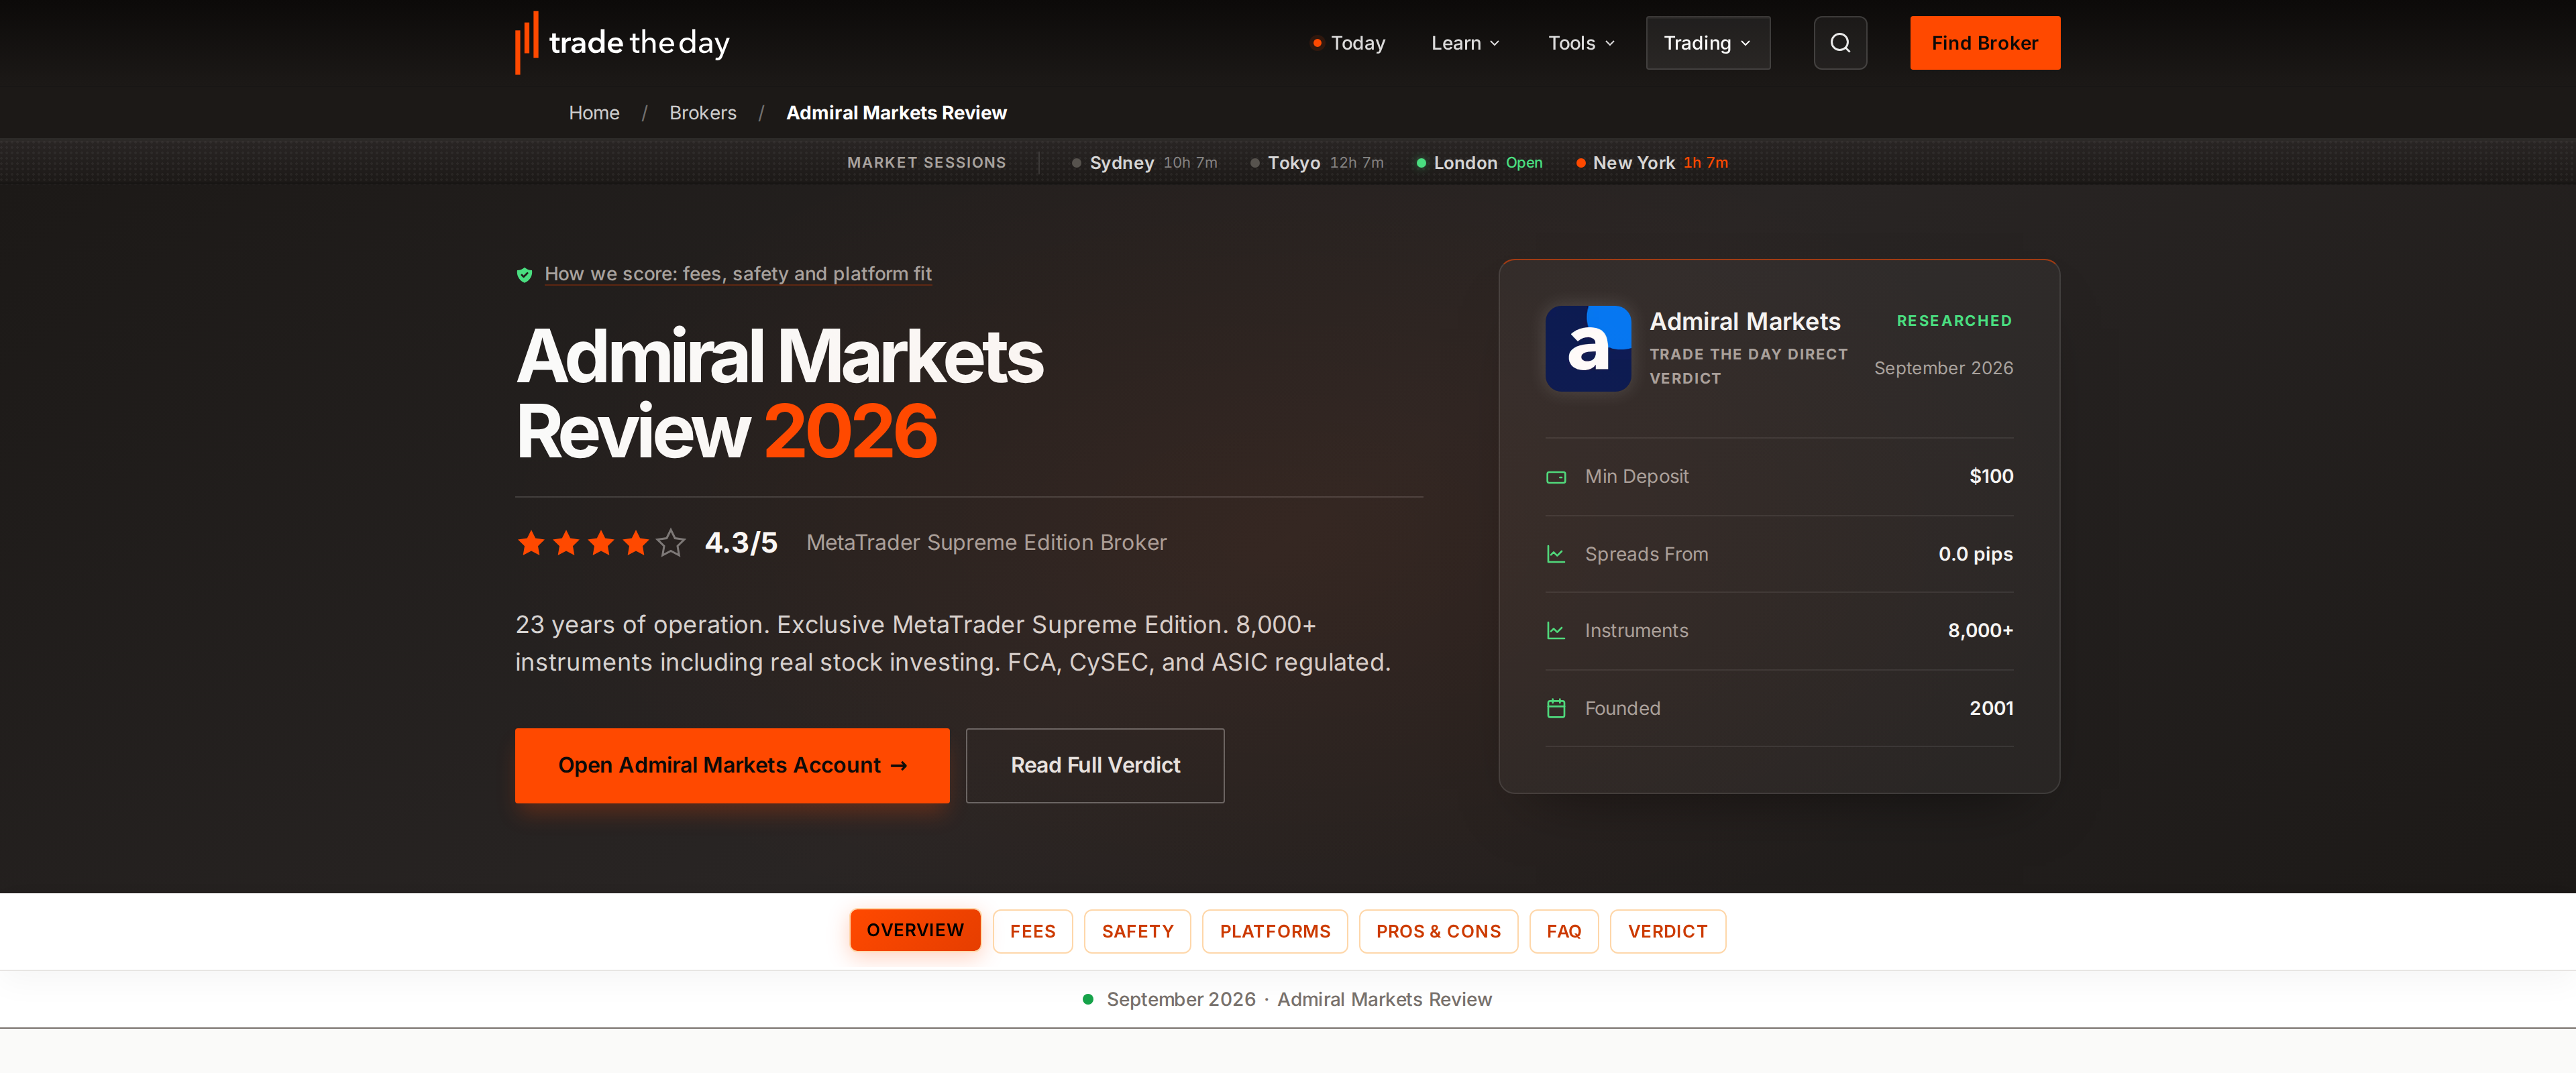Open the Today nav link
2576x1073 pixels.
pos(1348,43)
